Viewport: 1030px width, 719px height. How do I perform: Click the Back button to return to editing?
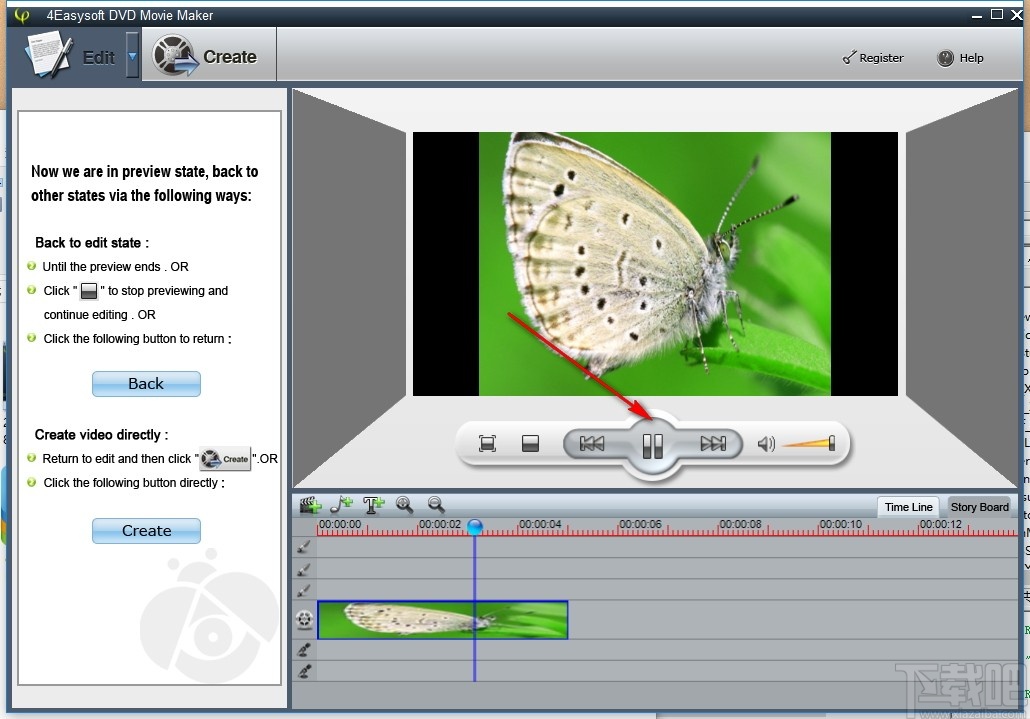coord(146,383)
